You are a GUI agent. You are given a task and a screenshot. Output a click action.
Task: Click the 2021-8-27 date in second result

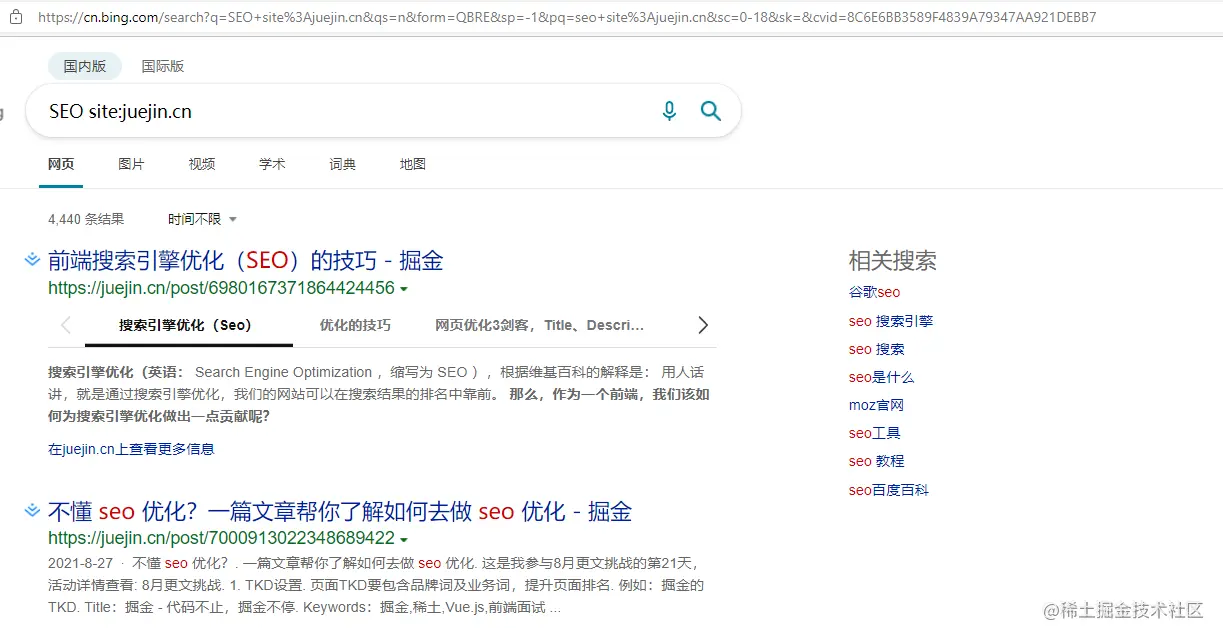[x=80, y=563]
